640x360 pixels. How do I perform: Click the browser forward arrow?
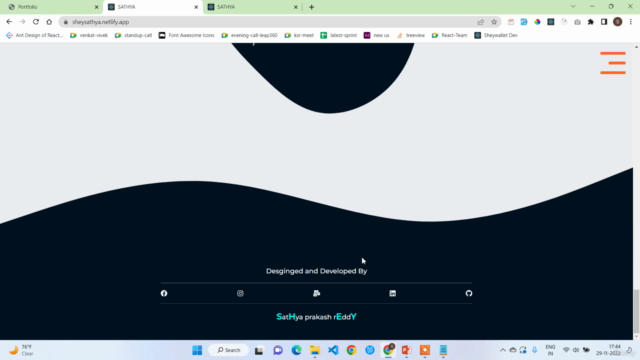tap(22, 22)
